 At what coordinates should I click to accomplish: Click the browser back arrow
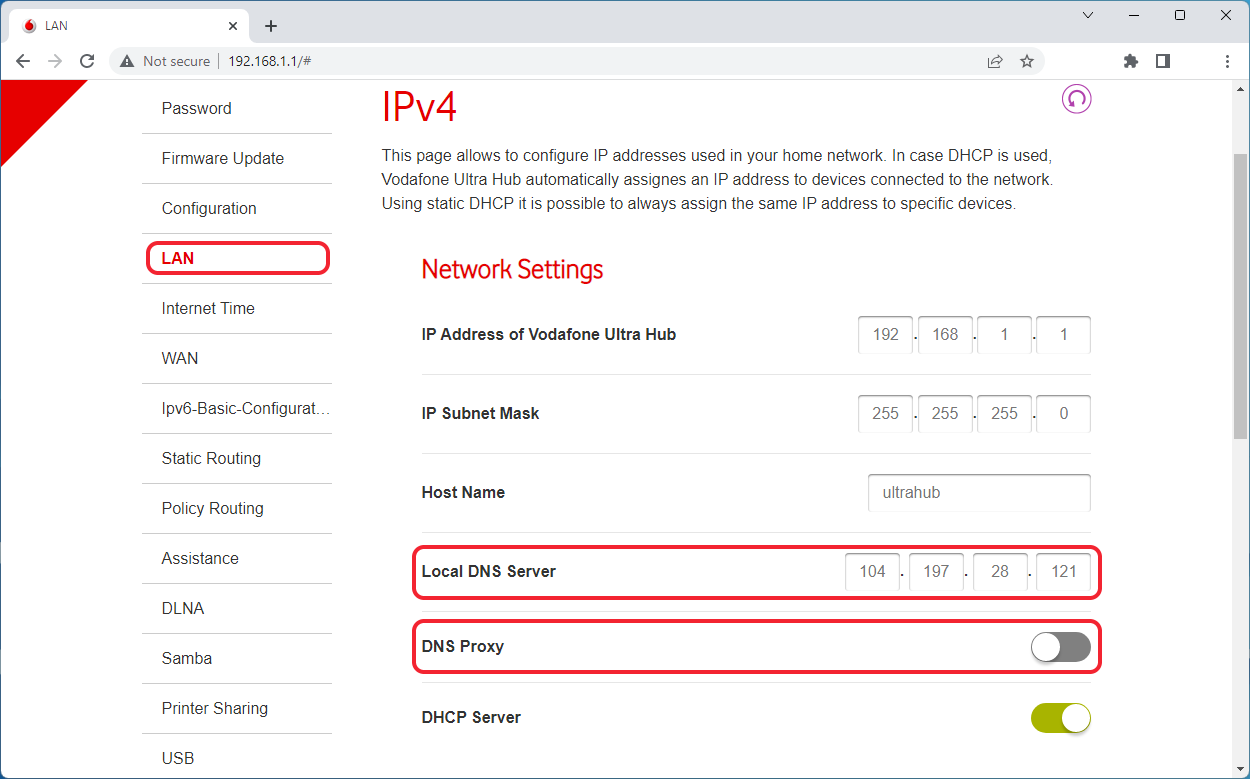pos(23,61)
